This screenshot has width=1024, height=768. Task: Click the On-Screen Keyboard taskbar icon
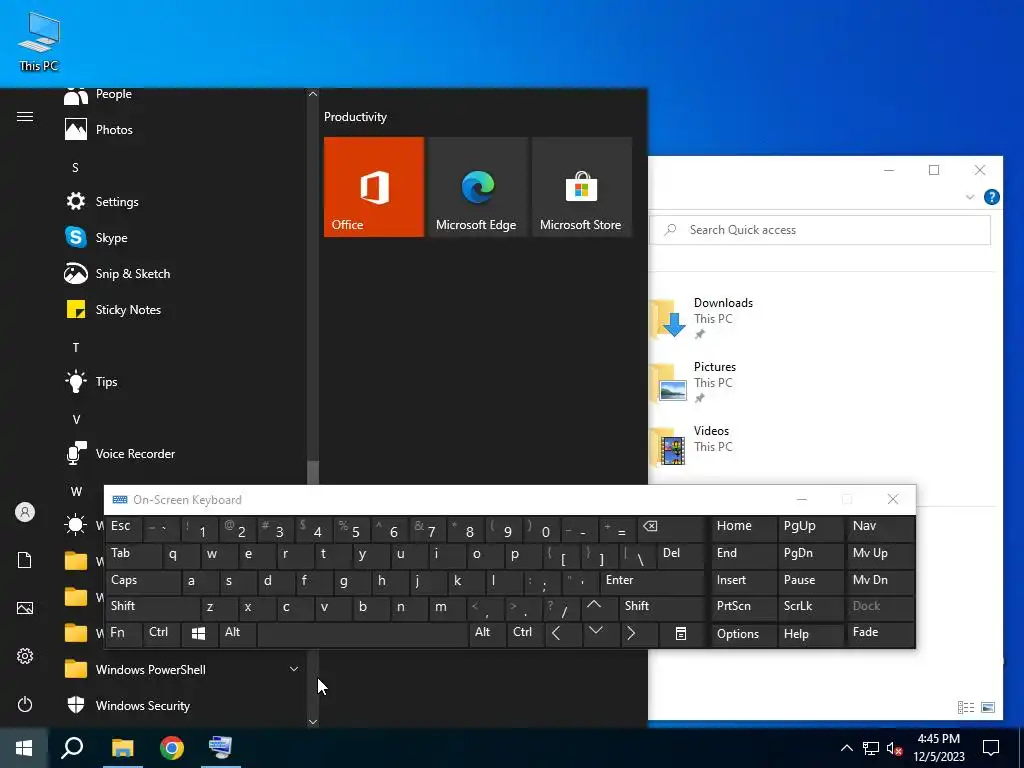221,747
